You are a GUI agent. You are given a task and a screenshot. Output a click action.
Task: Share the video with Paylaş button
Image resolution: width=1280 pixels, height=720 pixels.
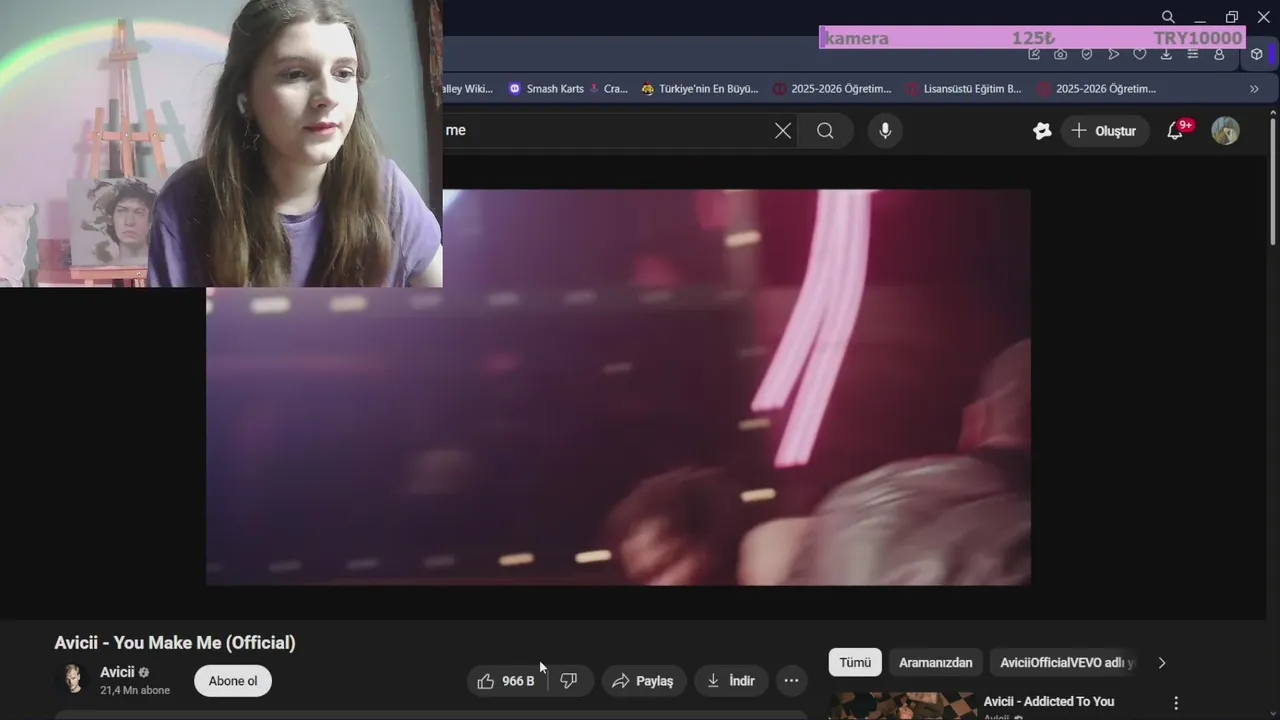tap(643, 681)
